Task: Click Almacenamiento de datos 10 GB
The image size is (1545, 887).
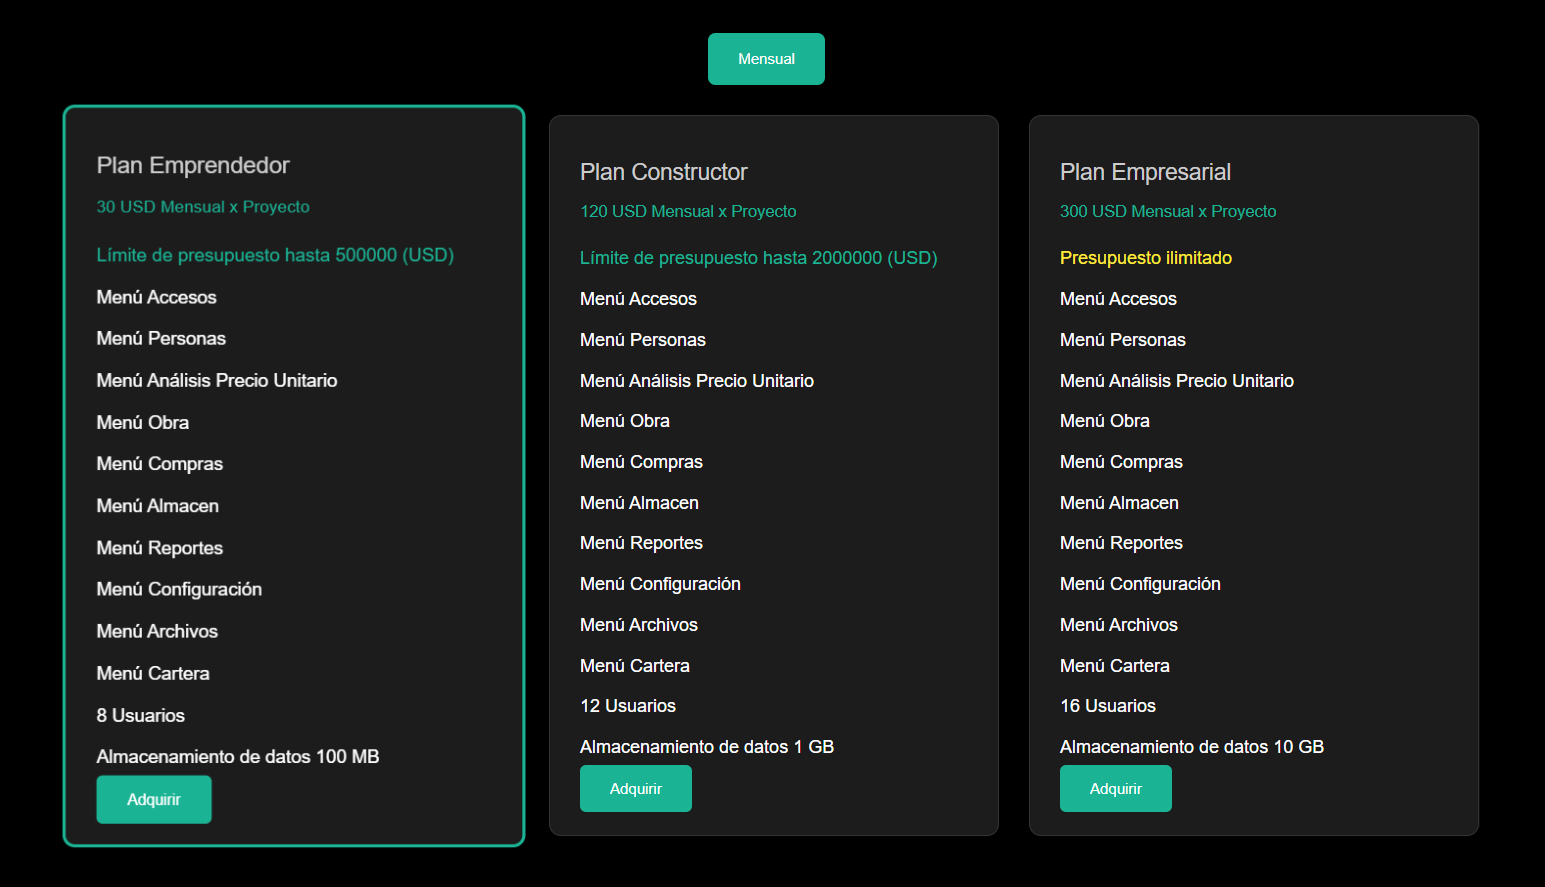Action: click(x=1192, y=747)
